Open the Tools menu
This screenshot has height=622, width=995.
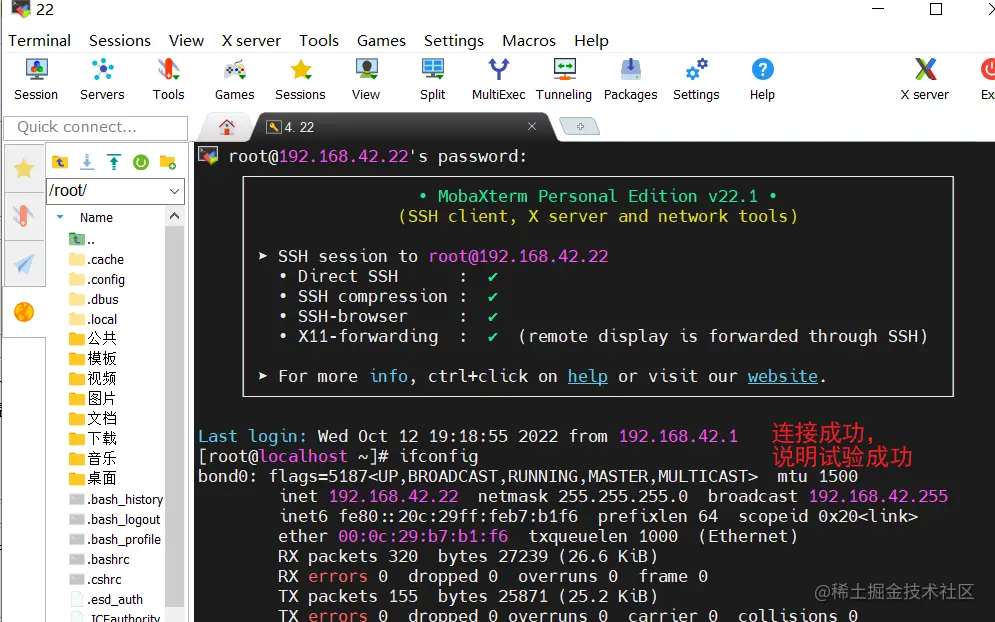tap(319, 41)
